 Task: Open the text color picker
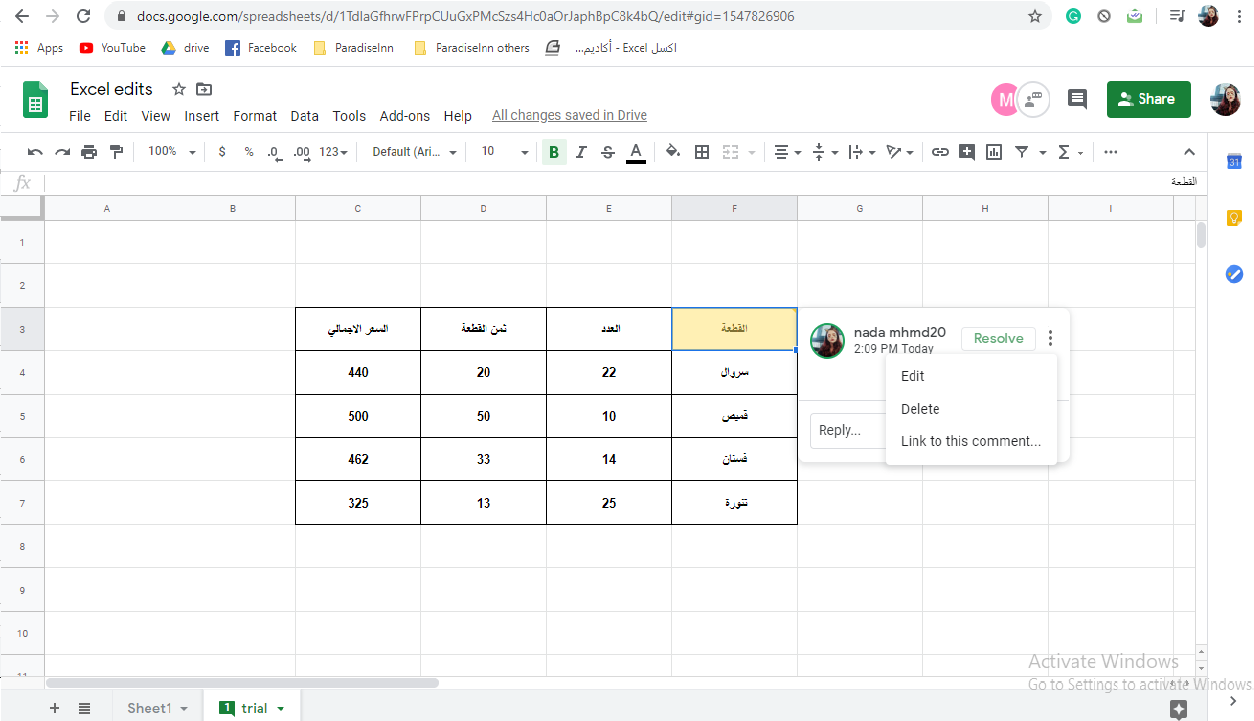tap(635, 151)
